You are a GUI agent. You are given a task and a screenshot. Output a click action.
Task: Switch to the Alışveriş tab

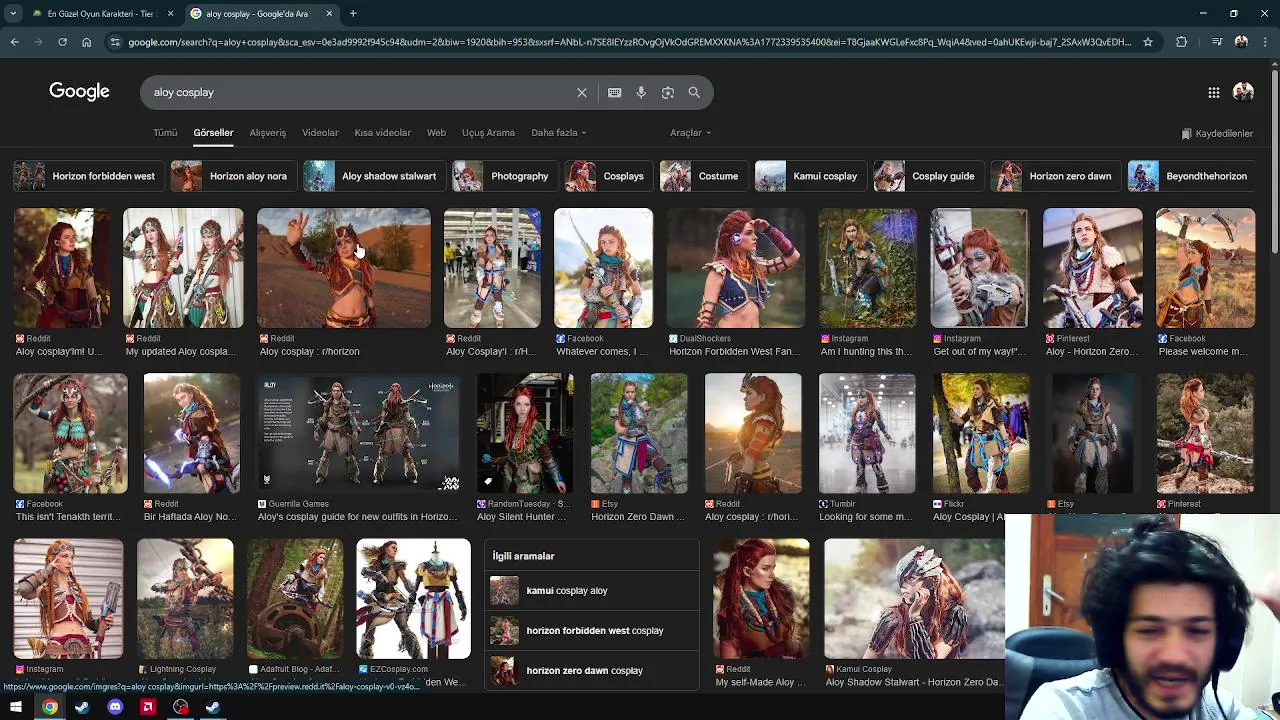267,133
